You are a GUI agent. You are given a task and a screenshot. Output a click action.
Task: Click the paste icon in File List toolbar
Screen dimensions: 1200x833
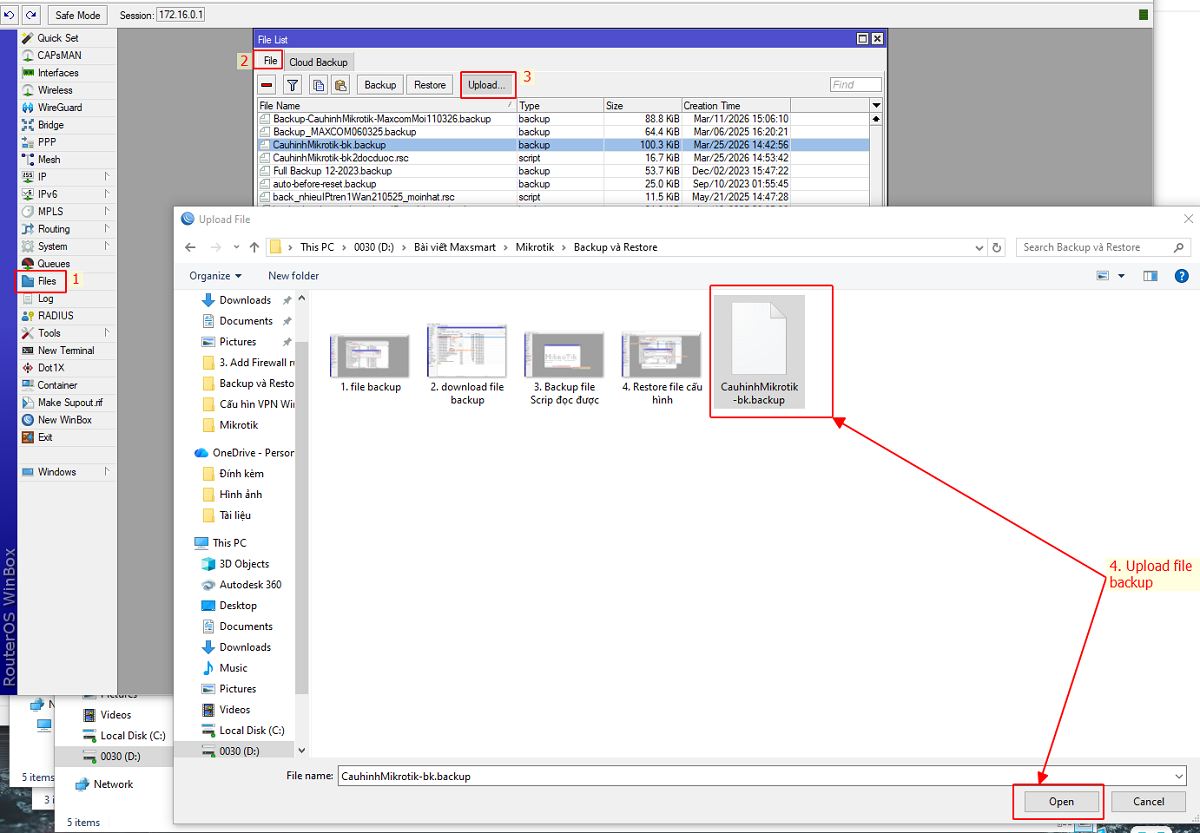340,84
